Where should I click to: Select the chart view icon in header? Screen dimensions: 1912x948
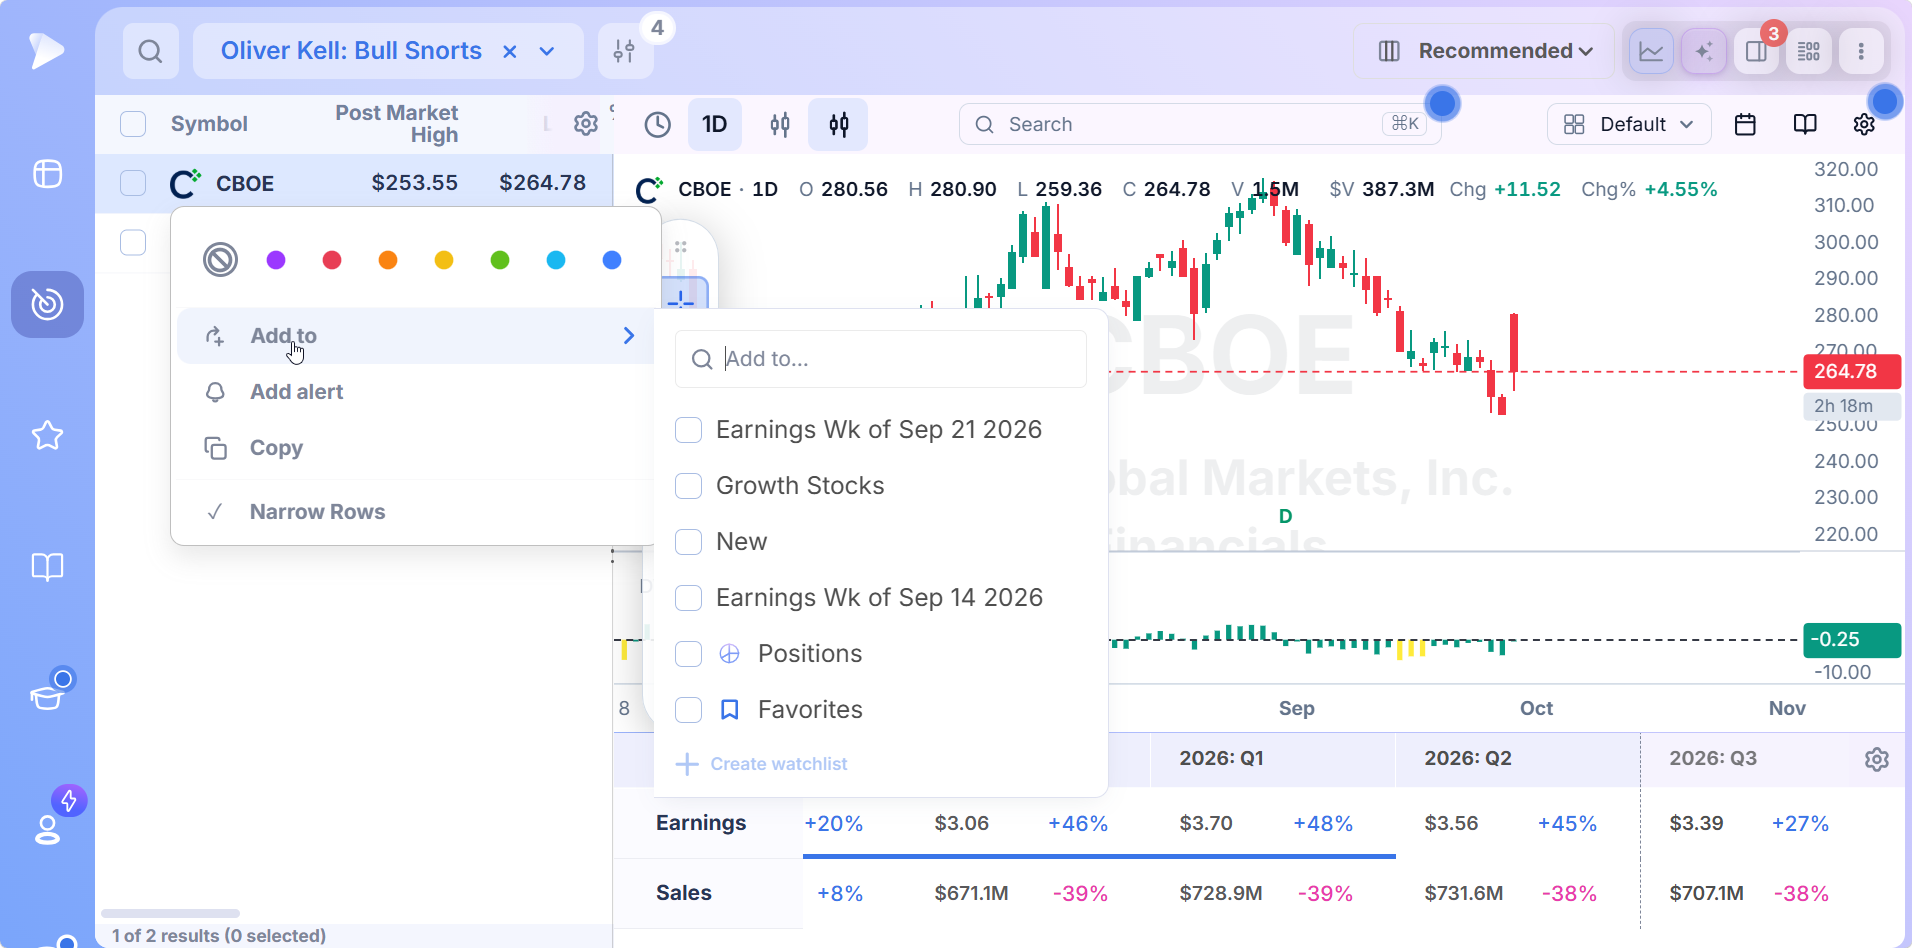(x=1652, y=51)
